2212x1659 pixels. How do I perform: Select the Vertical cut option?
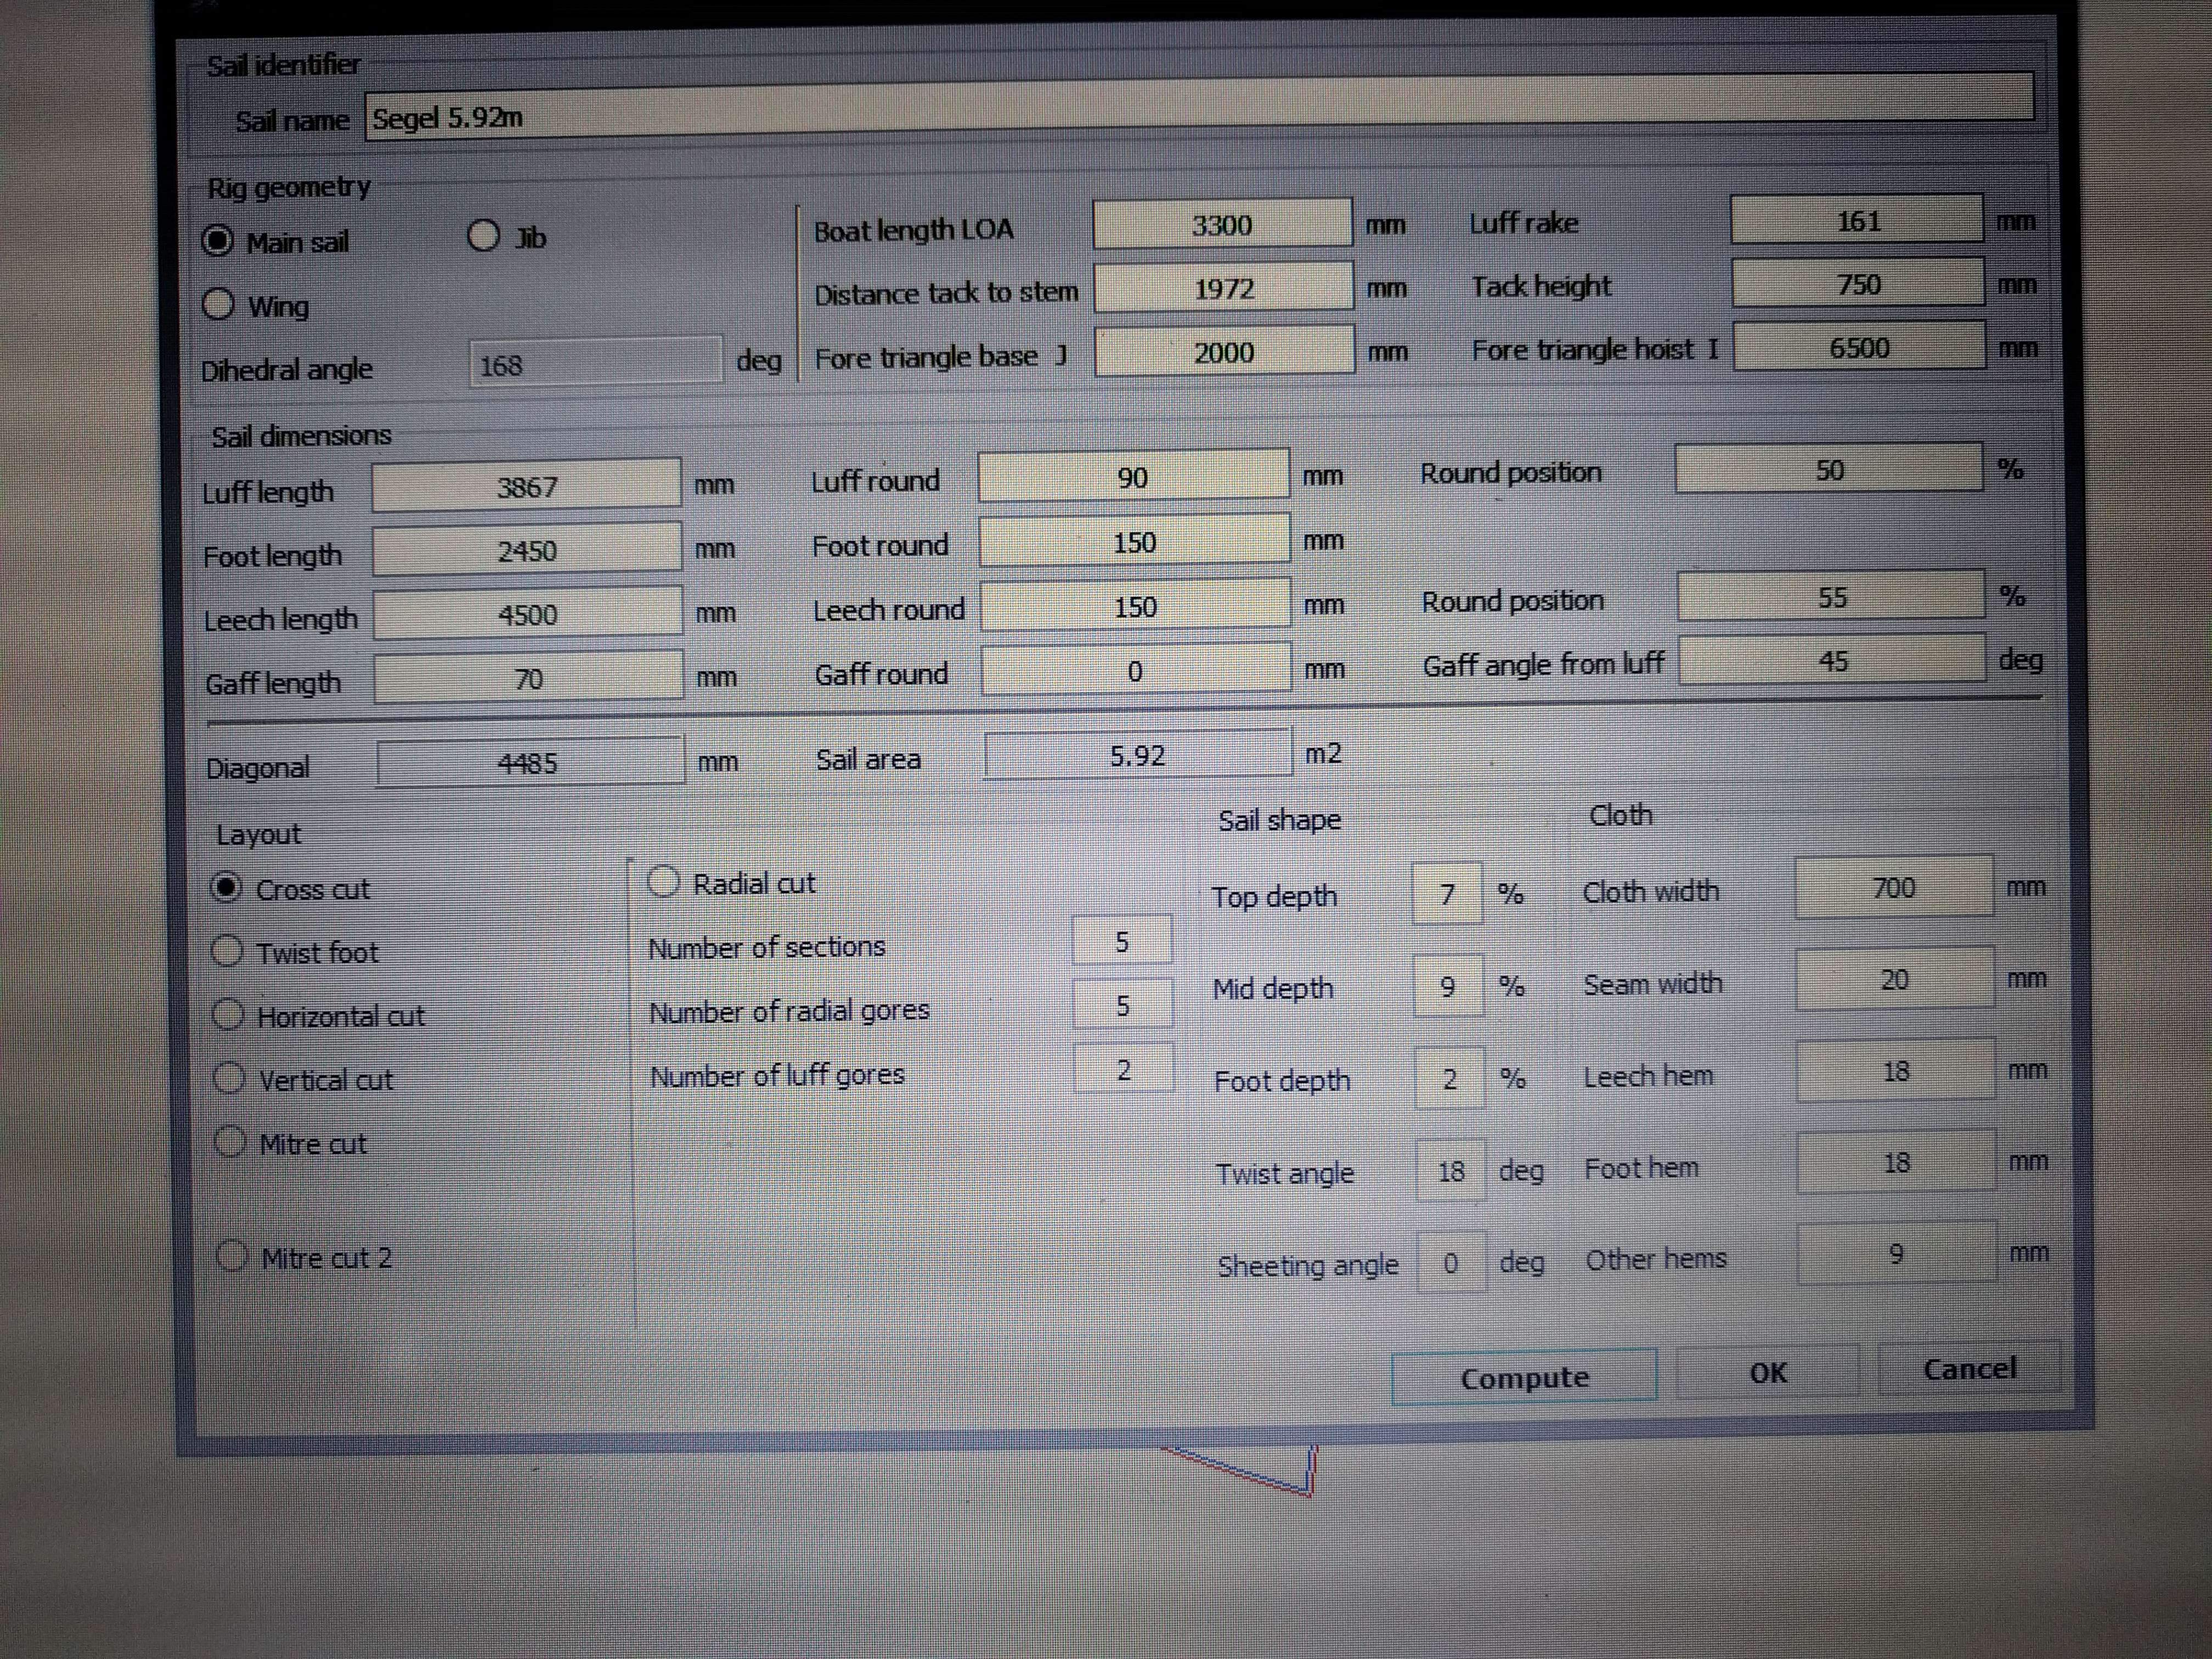pyautogui.click(x=230, y=1078)
